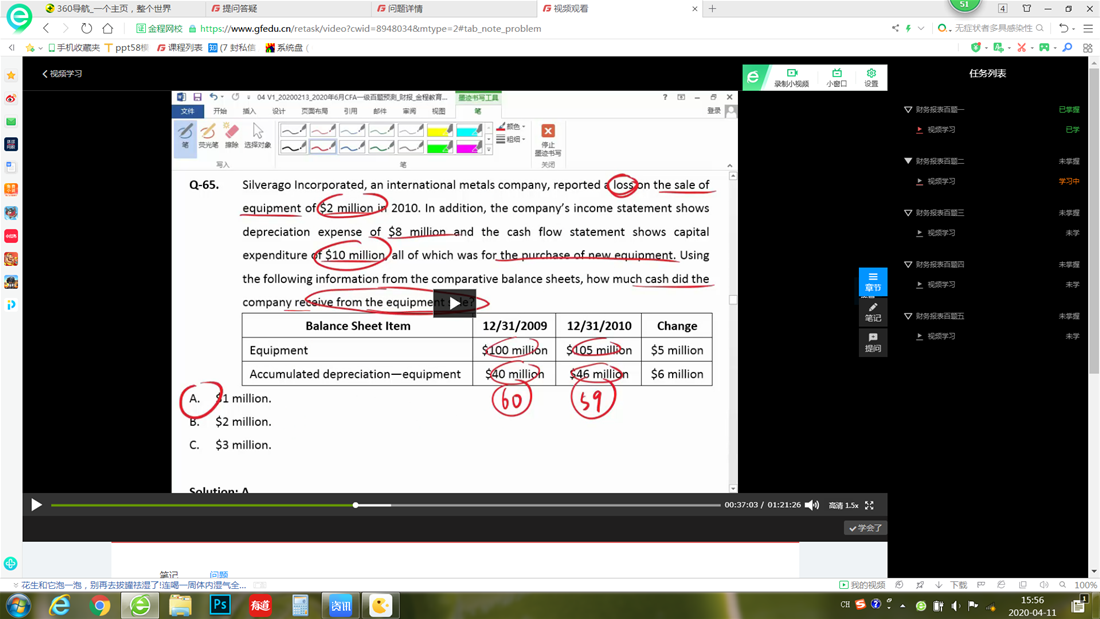The width and height of the screenshot is (1100, 619).
Task: Open the Windows Start menu
Action: pyautogui.click(x=18, y=605)
